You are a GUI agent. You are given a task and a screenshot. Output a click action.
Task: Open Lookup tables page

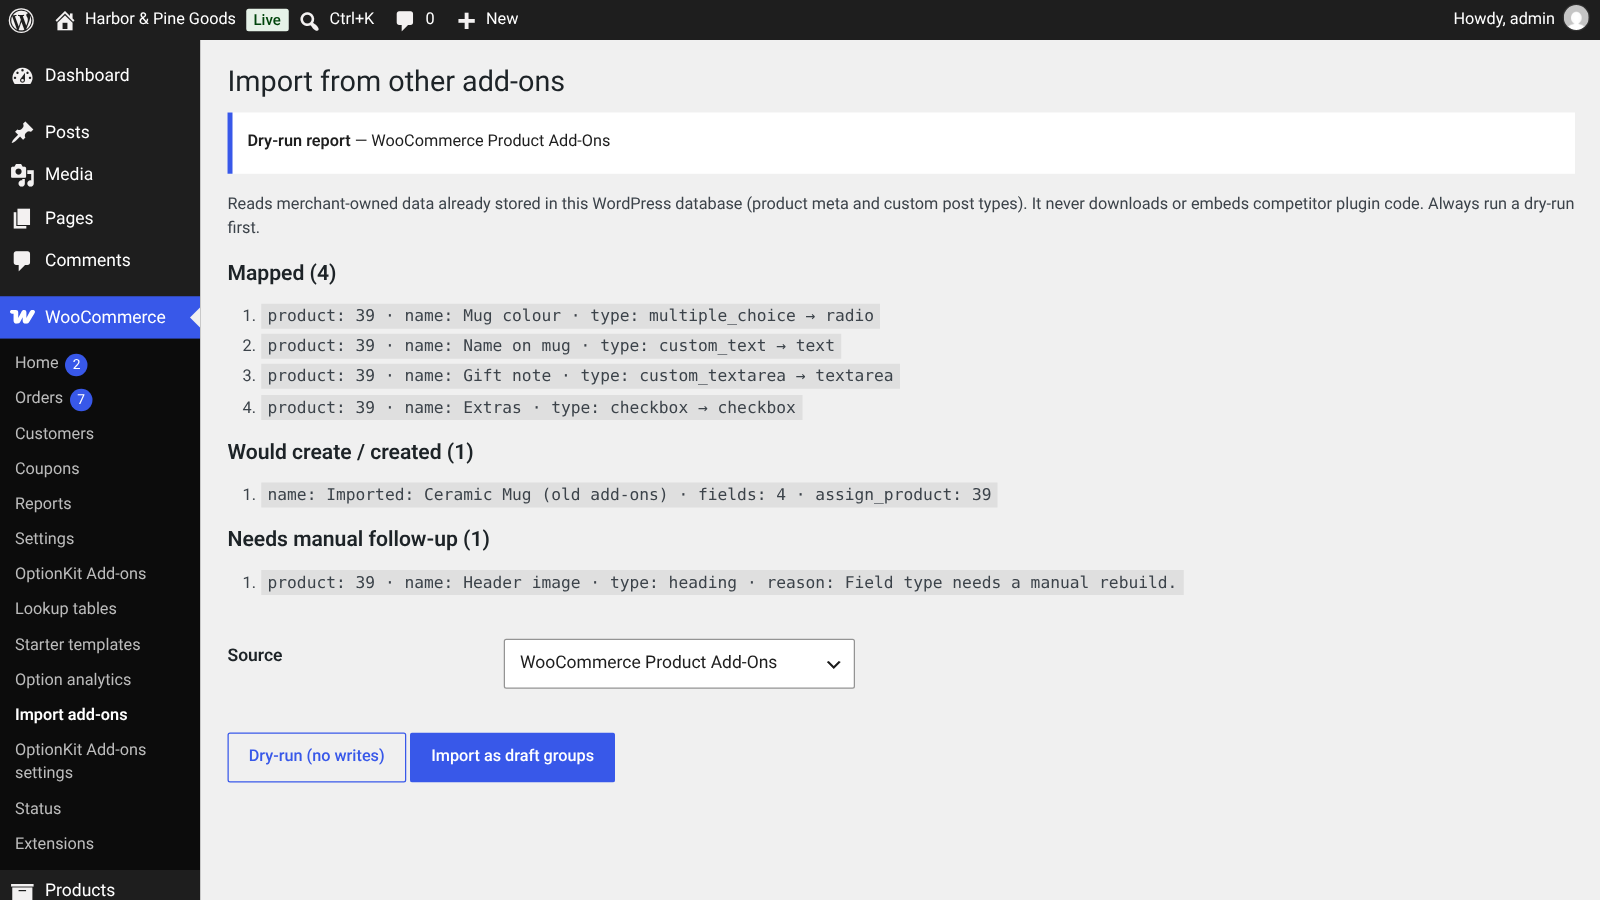click(65, 609)
